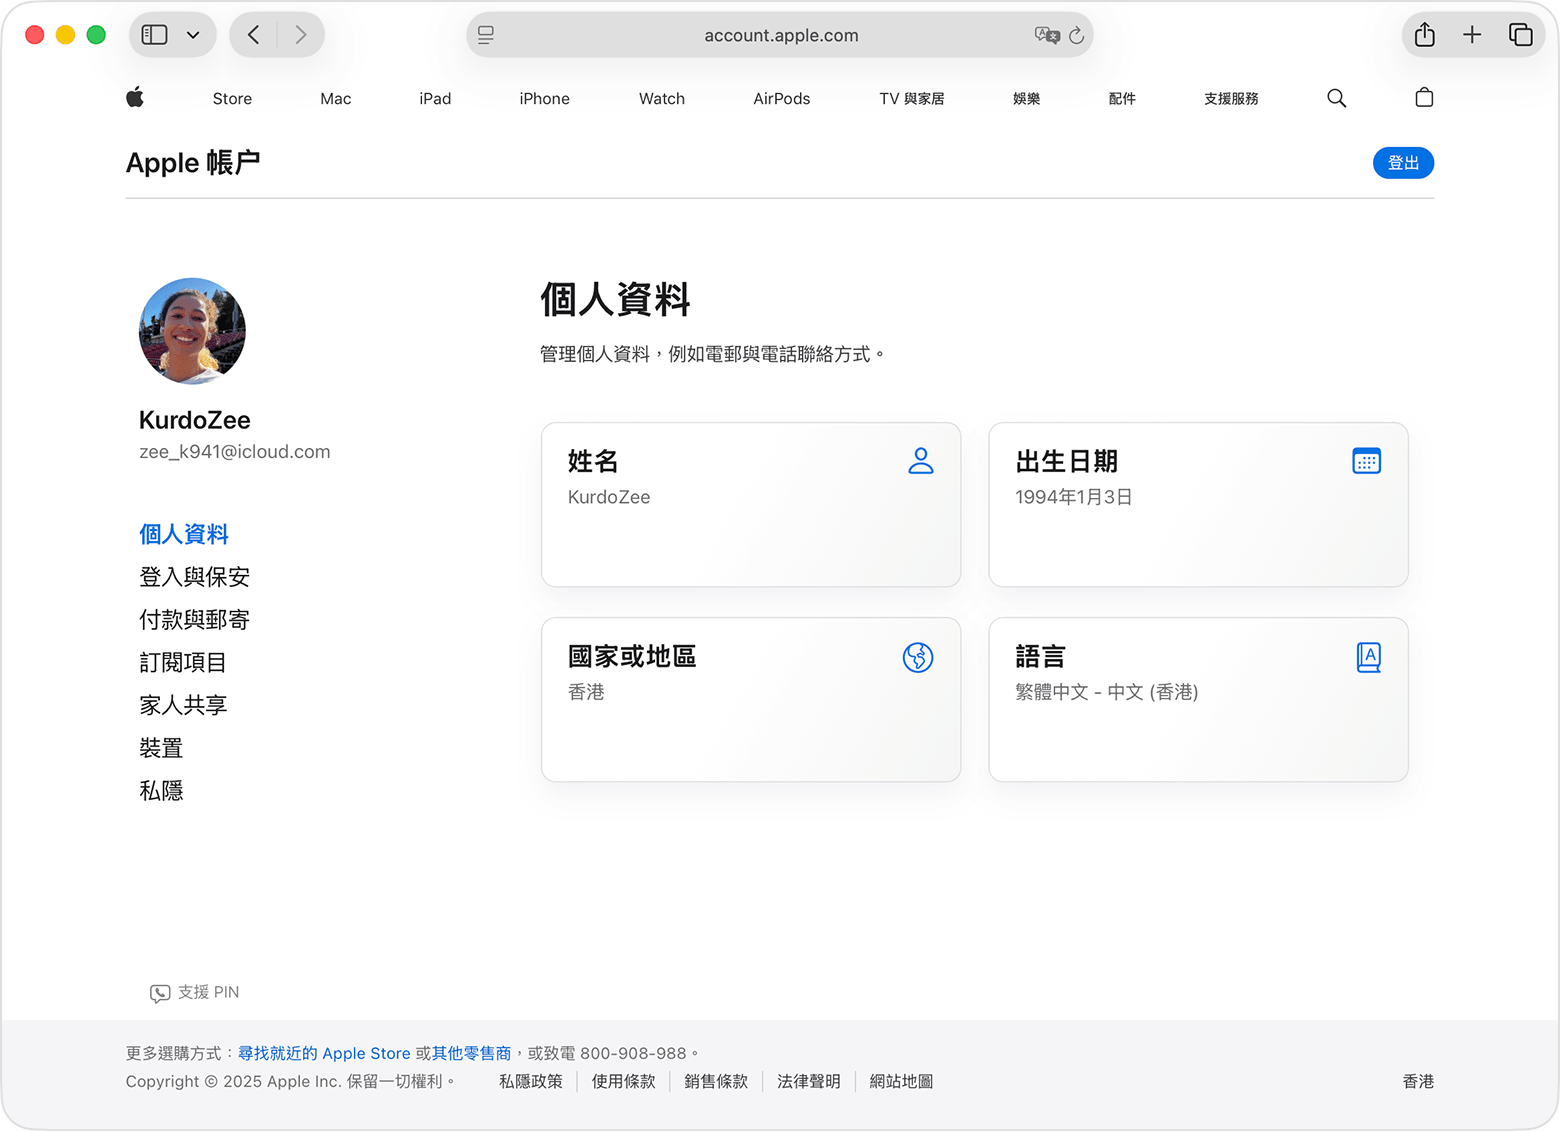Open the 尋找就近的 Apple Store link
The width and height of the screenshot is (1560, 1132).
pos(324,1053)
